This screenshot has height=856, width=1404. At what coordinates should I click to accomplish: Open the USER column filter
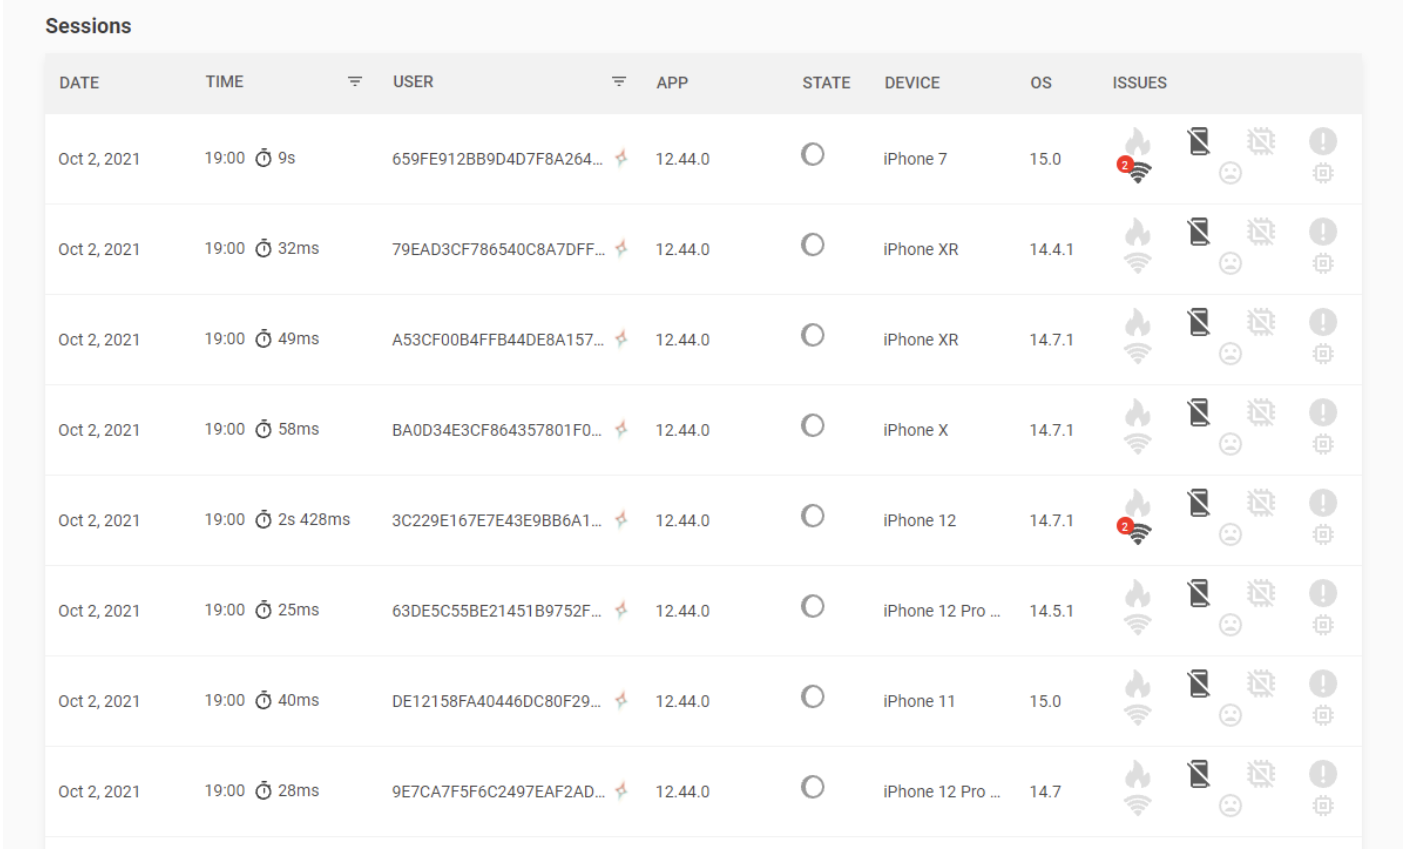[619, 82]
